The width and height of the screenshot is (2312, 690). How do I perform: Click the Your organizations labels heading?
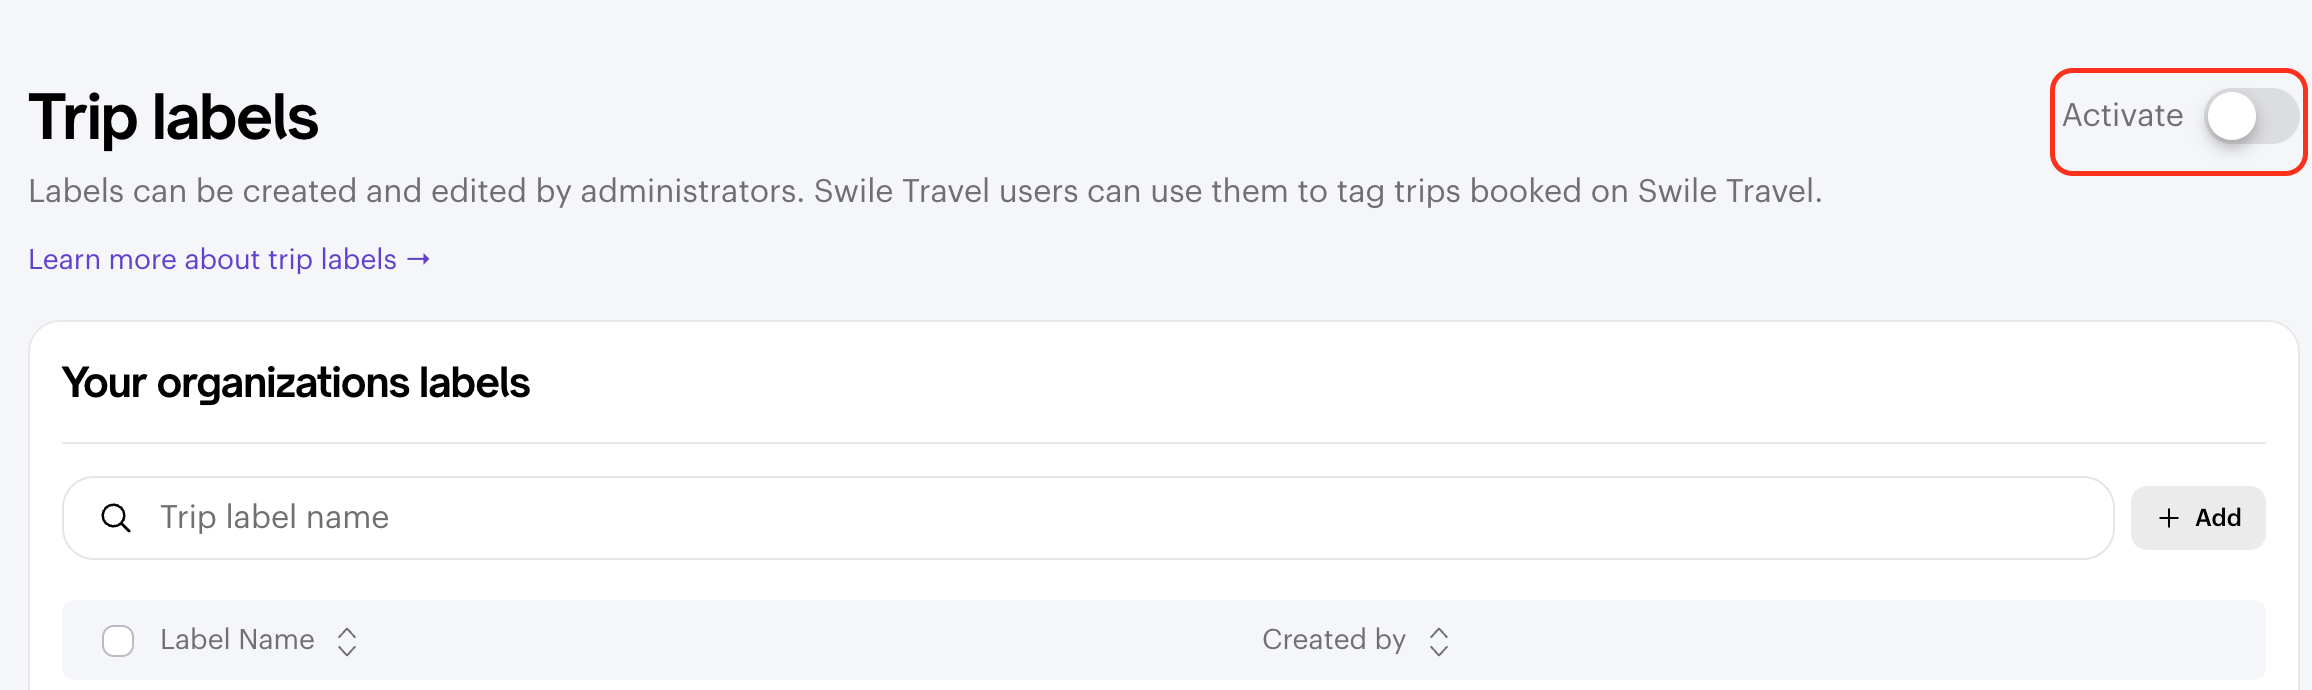(x=295, y=383)
